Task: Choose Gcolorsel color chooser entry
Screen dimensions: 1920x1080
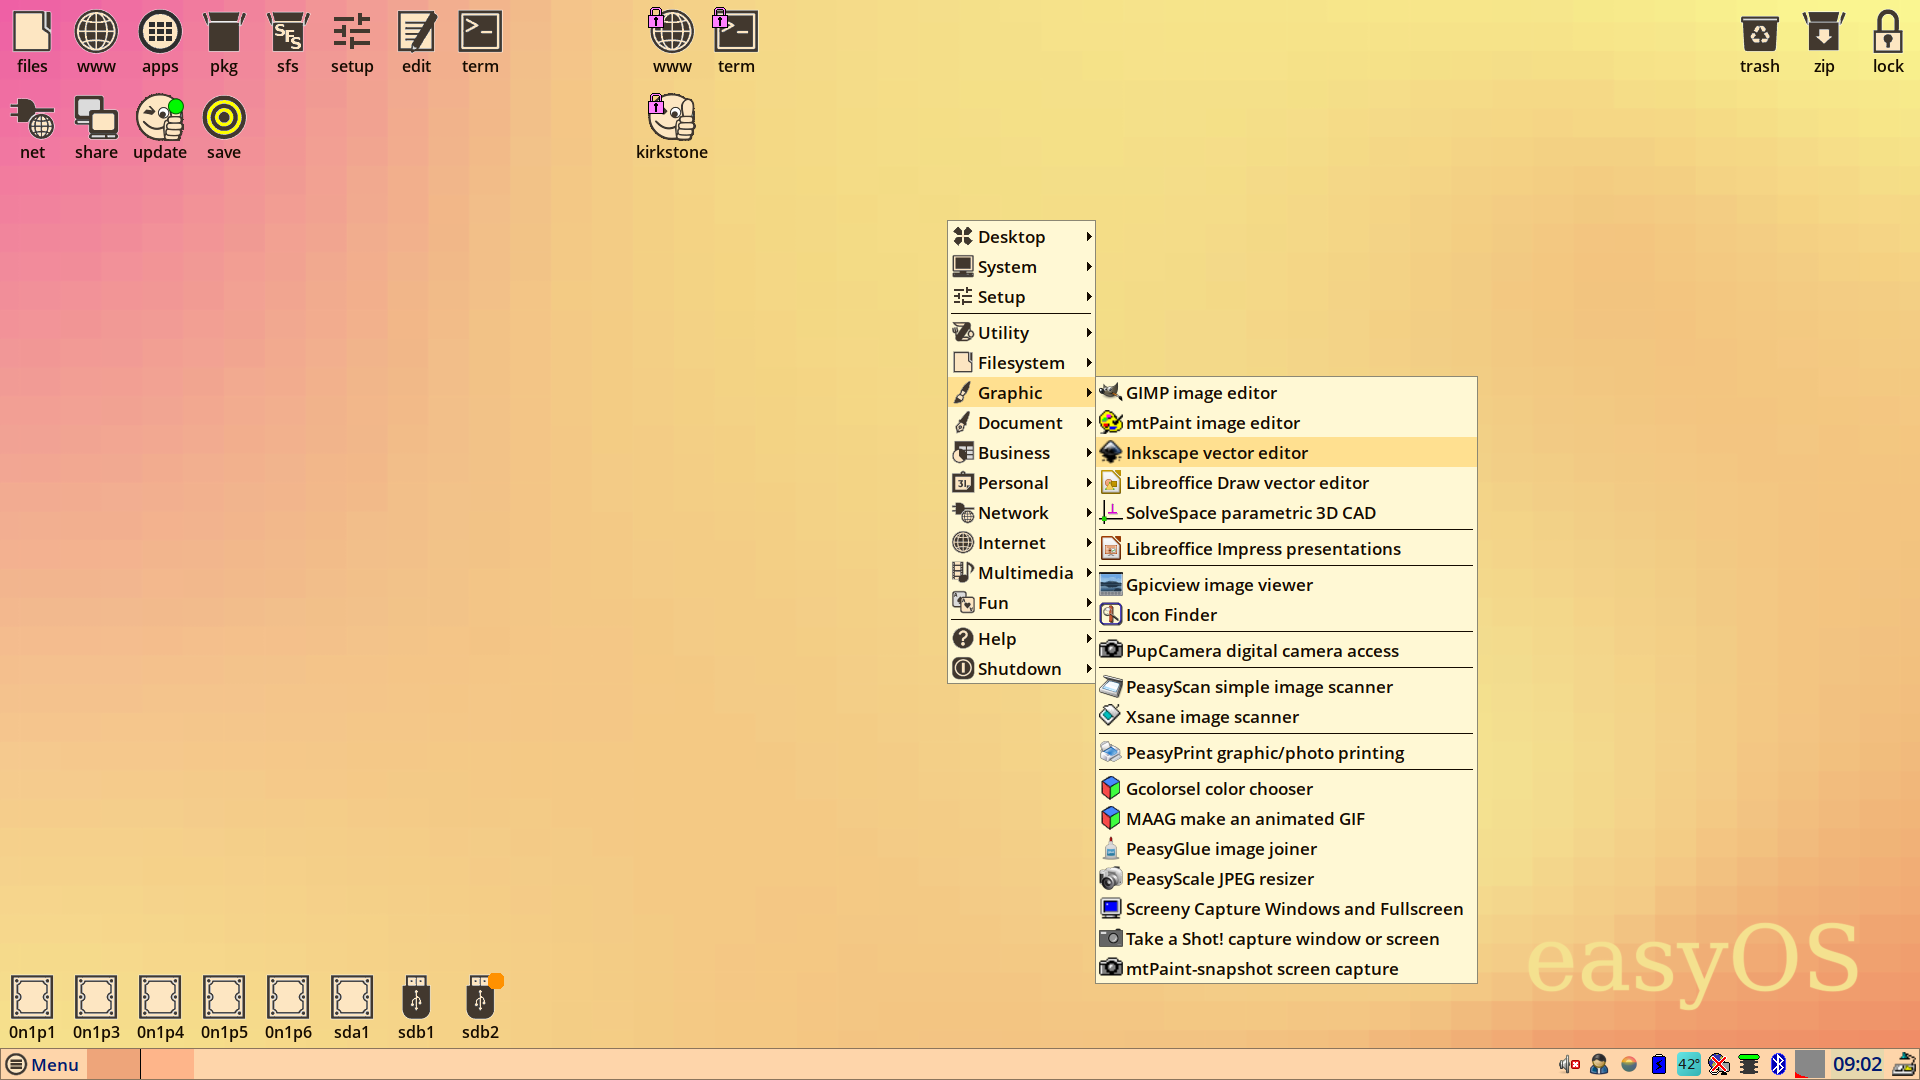Action: (x=1218, y=789)
